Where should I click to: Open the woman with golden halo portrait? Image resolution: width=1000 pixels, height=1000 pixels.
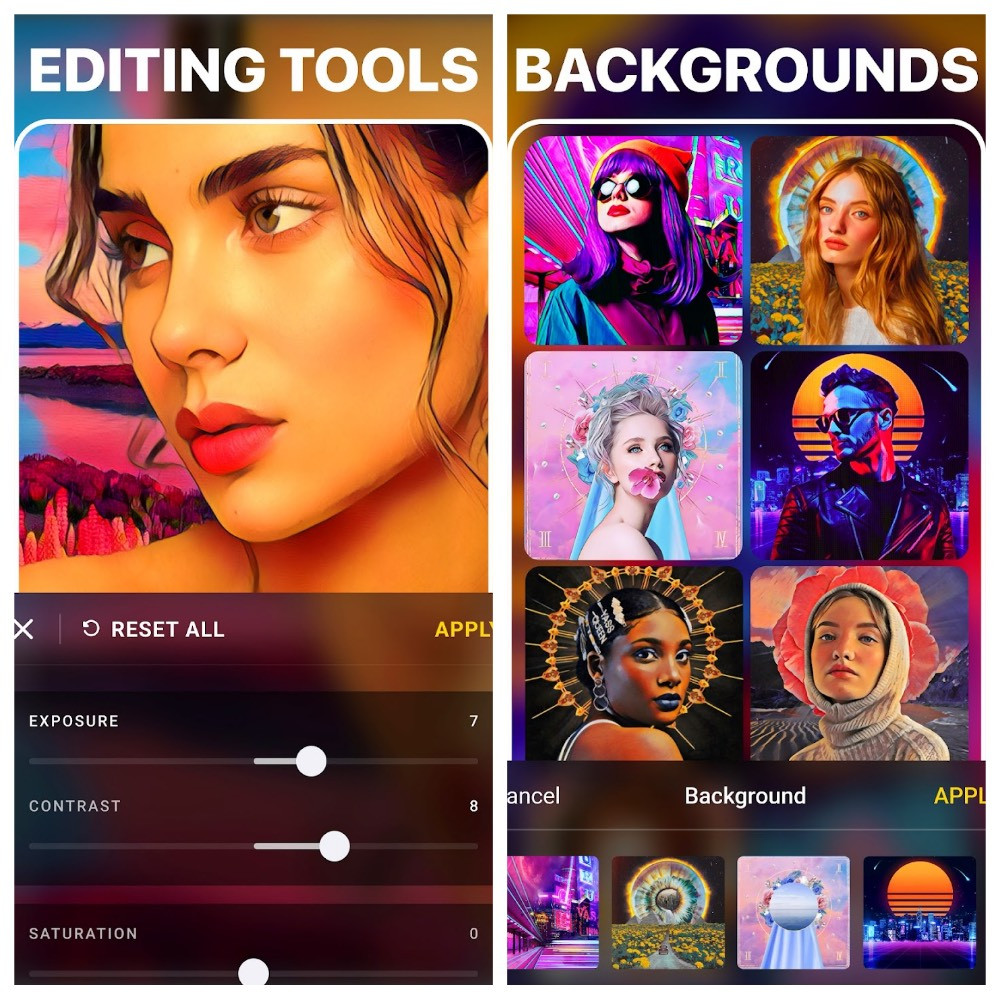(633, 663)
